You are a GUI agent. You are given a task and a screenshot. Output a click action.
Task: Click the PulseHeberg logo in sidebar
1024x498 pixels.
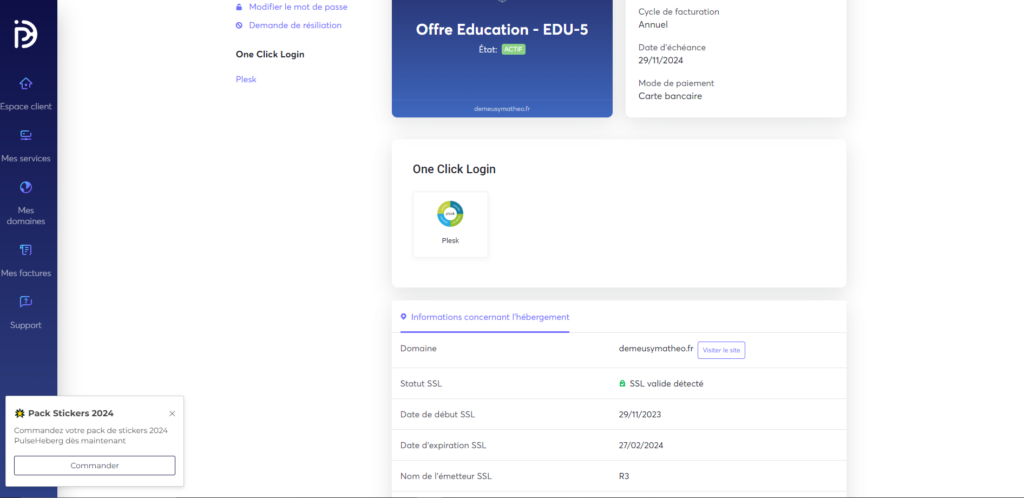click(26, 34)
